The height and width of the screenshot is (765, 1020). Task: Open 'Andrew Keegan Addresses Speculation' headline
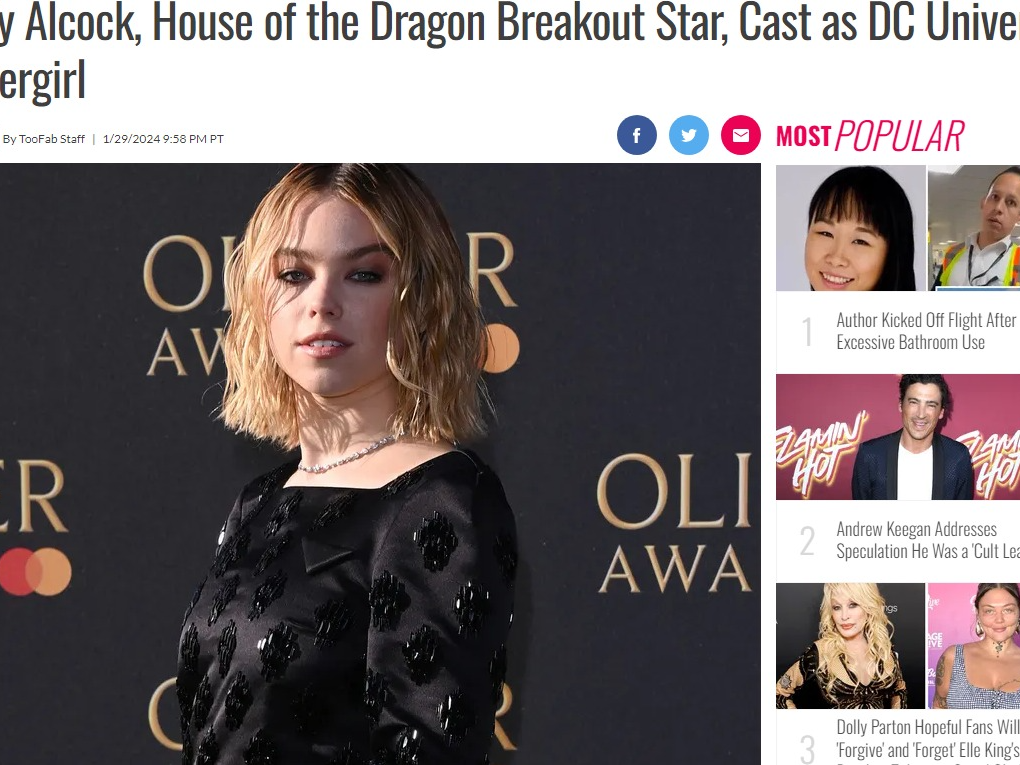tap(928, 540)
